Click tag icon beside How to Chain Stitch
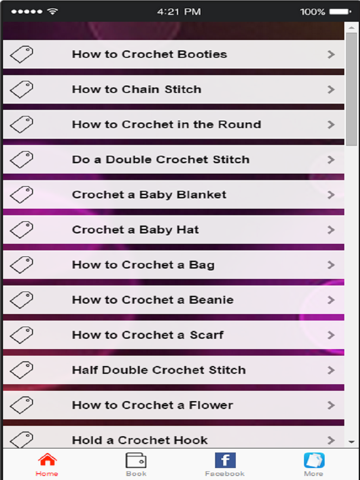The image size is (360, 480). coord(22,89)
